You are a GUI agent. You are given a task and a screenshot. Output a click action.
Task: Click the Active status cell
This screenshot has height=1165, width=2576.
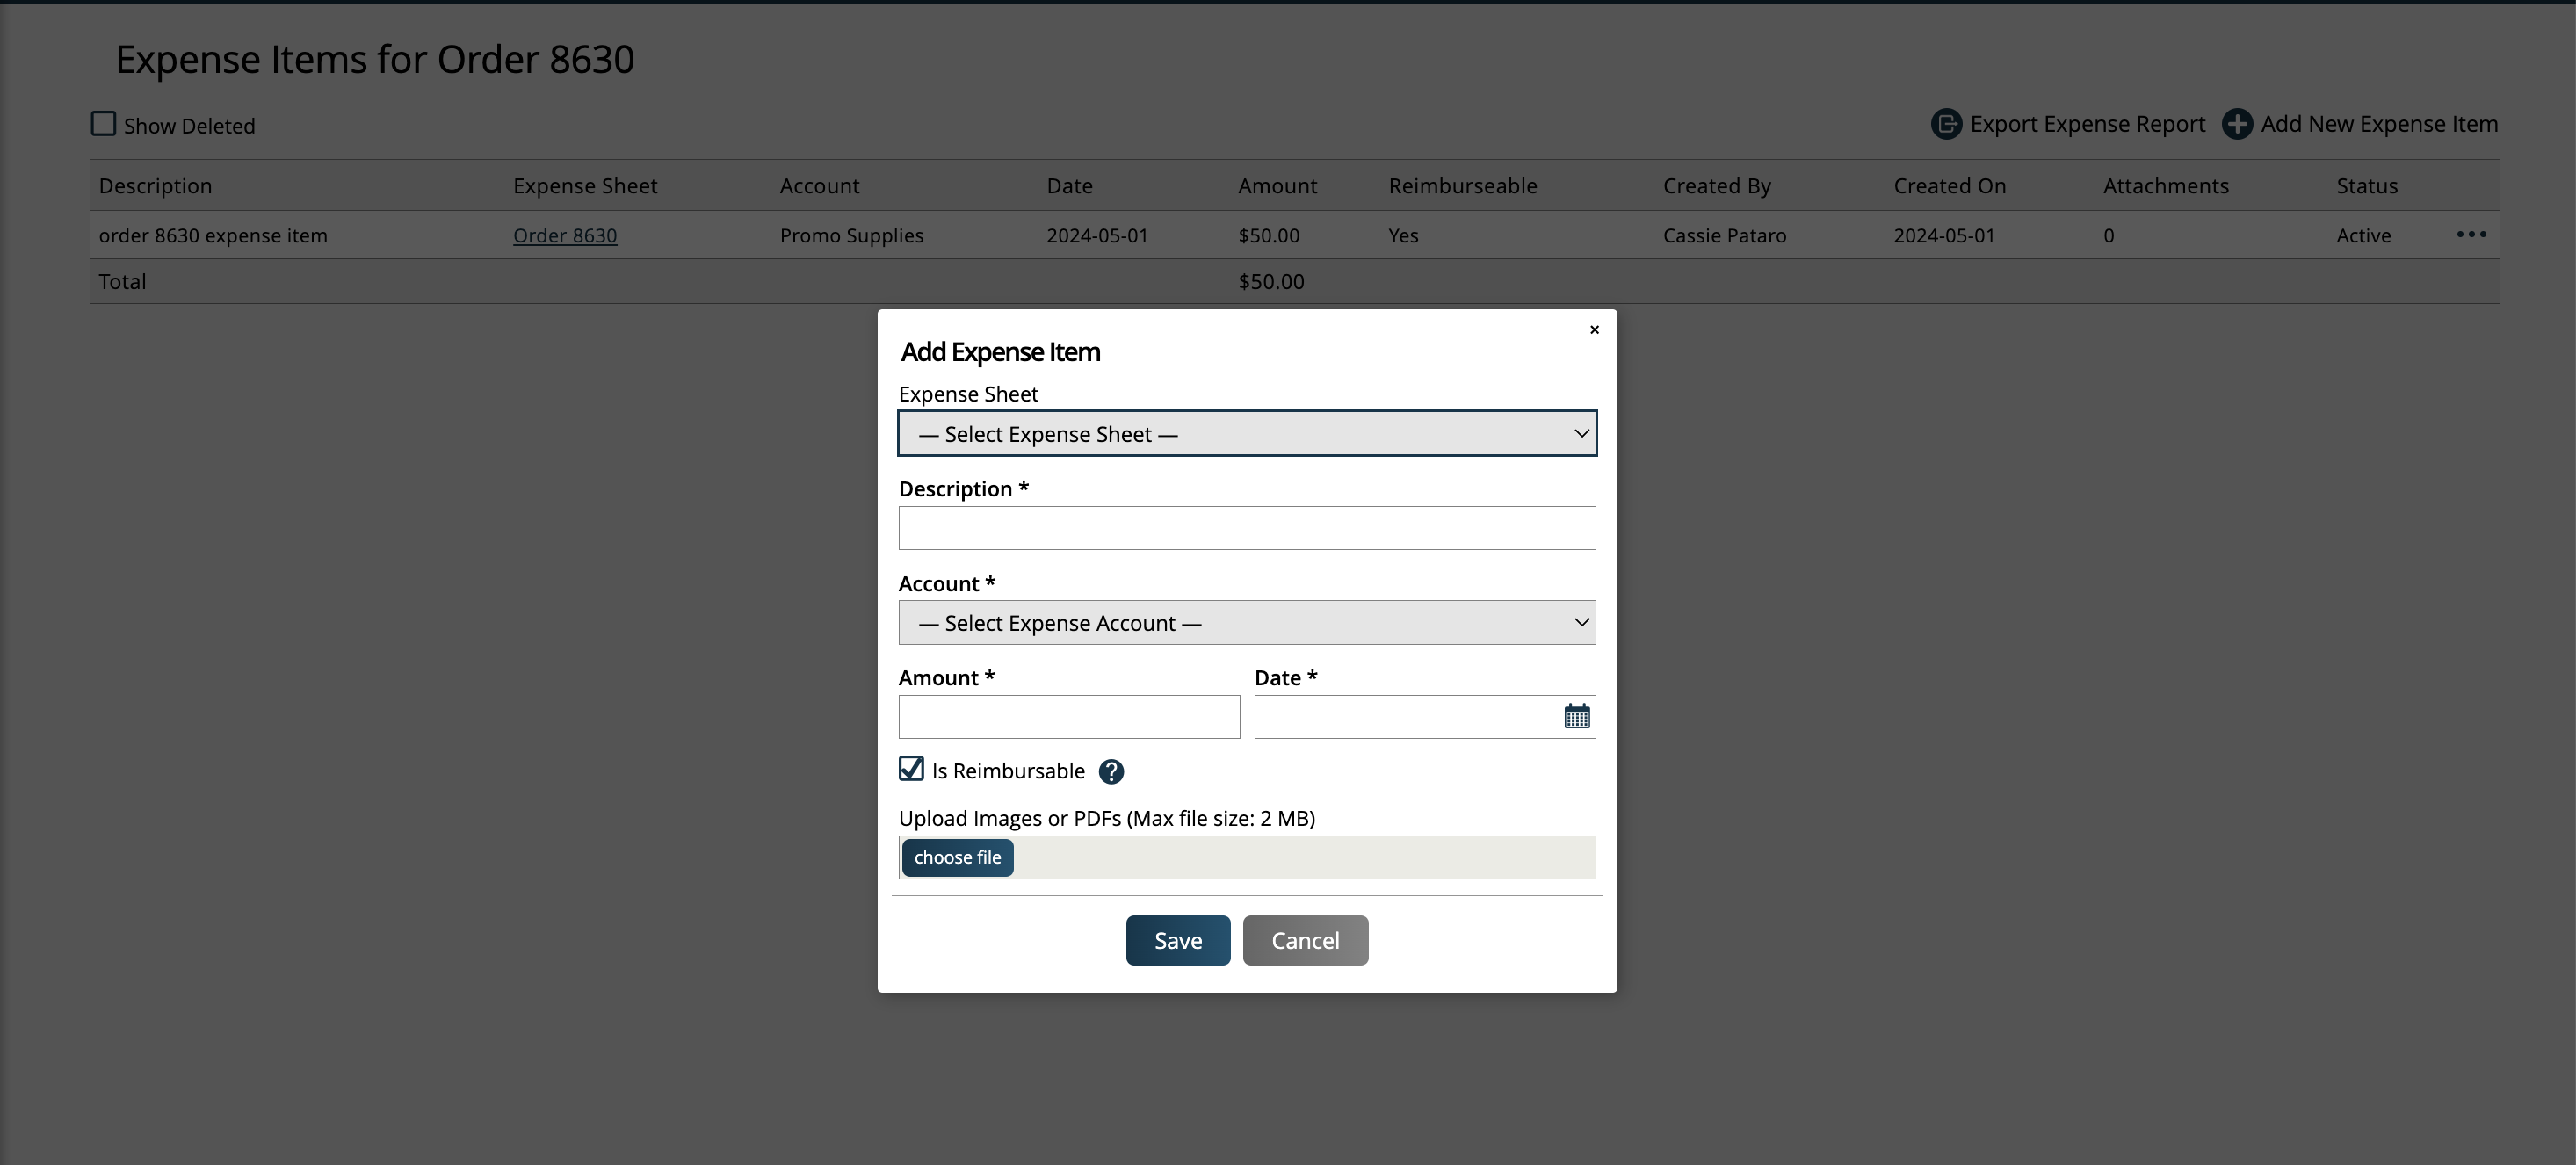pos(2363,235)
